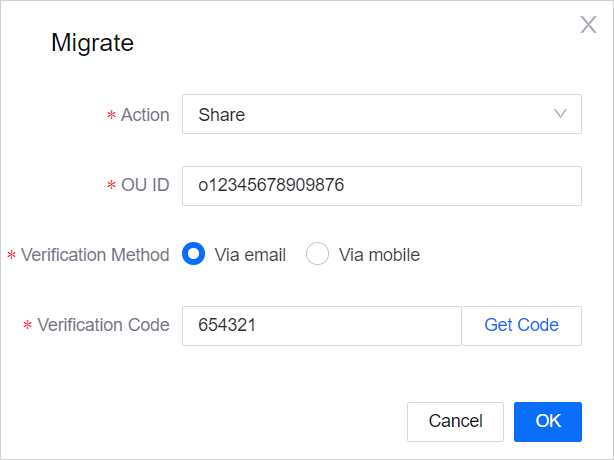
Task: Click the selected value Share in Action
Action: pyautogui.click(x=222, y=115)
